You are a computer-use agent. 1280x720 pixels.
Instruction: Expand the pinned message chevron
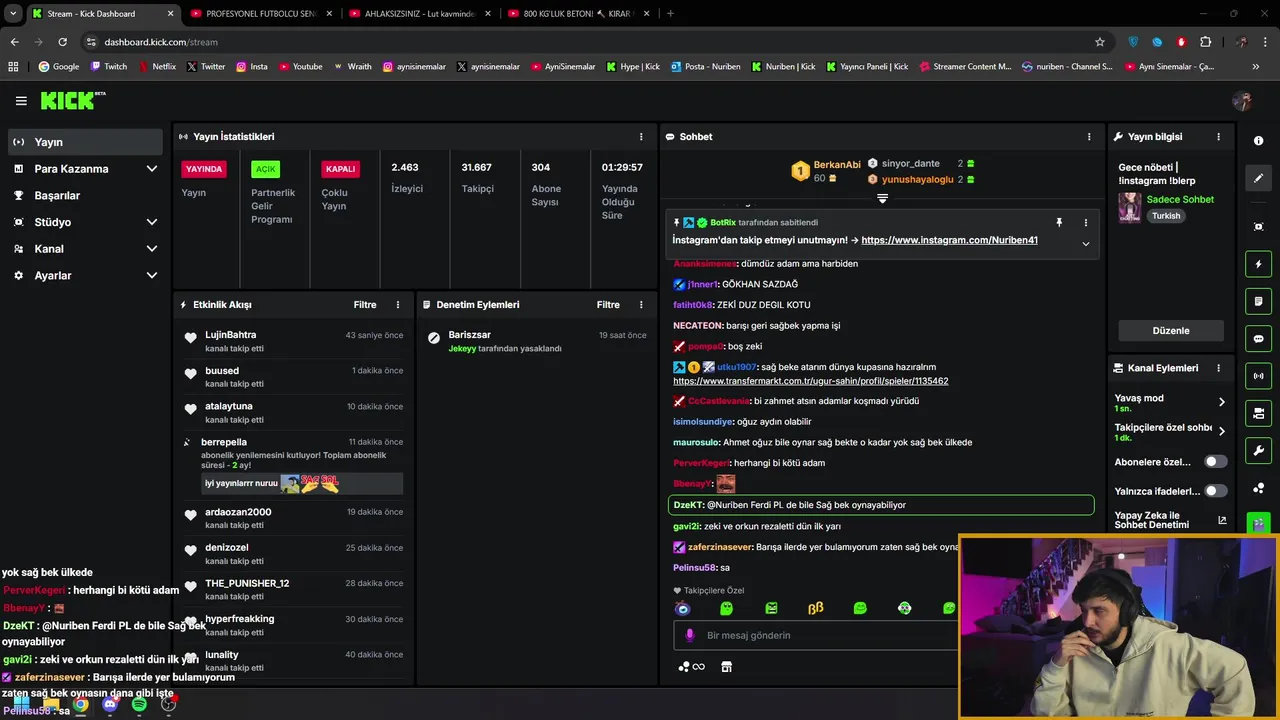(x=1086, y=243)
